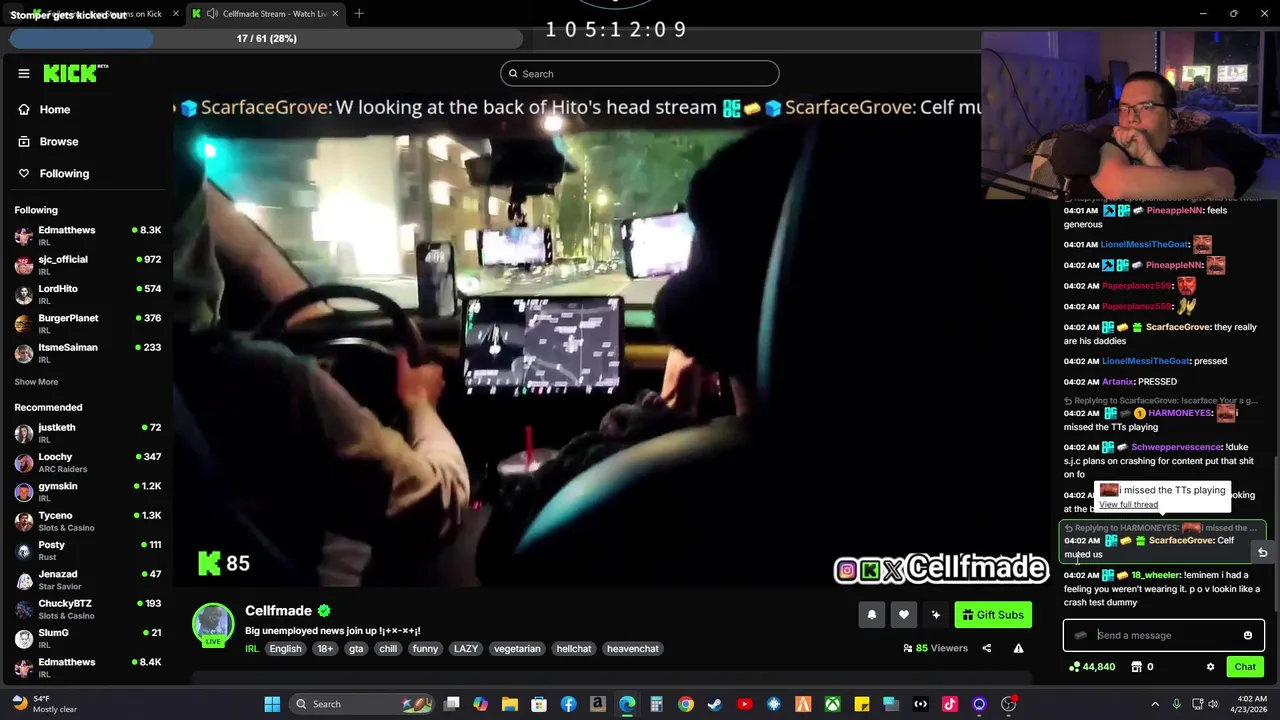Open Browse in the sidebar
Image resolution: width=1280 pixels, height=720 pixels.
coord(58,141)
